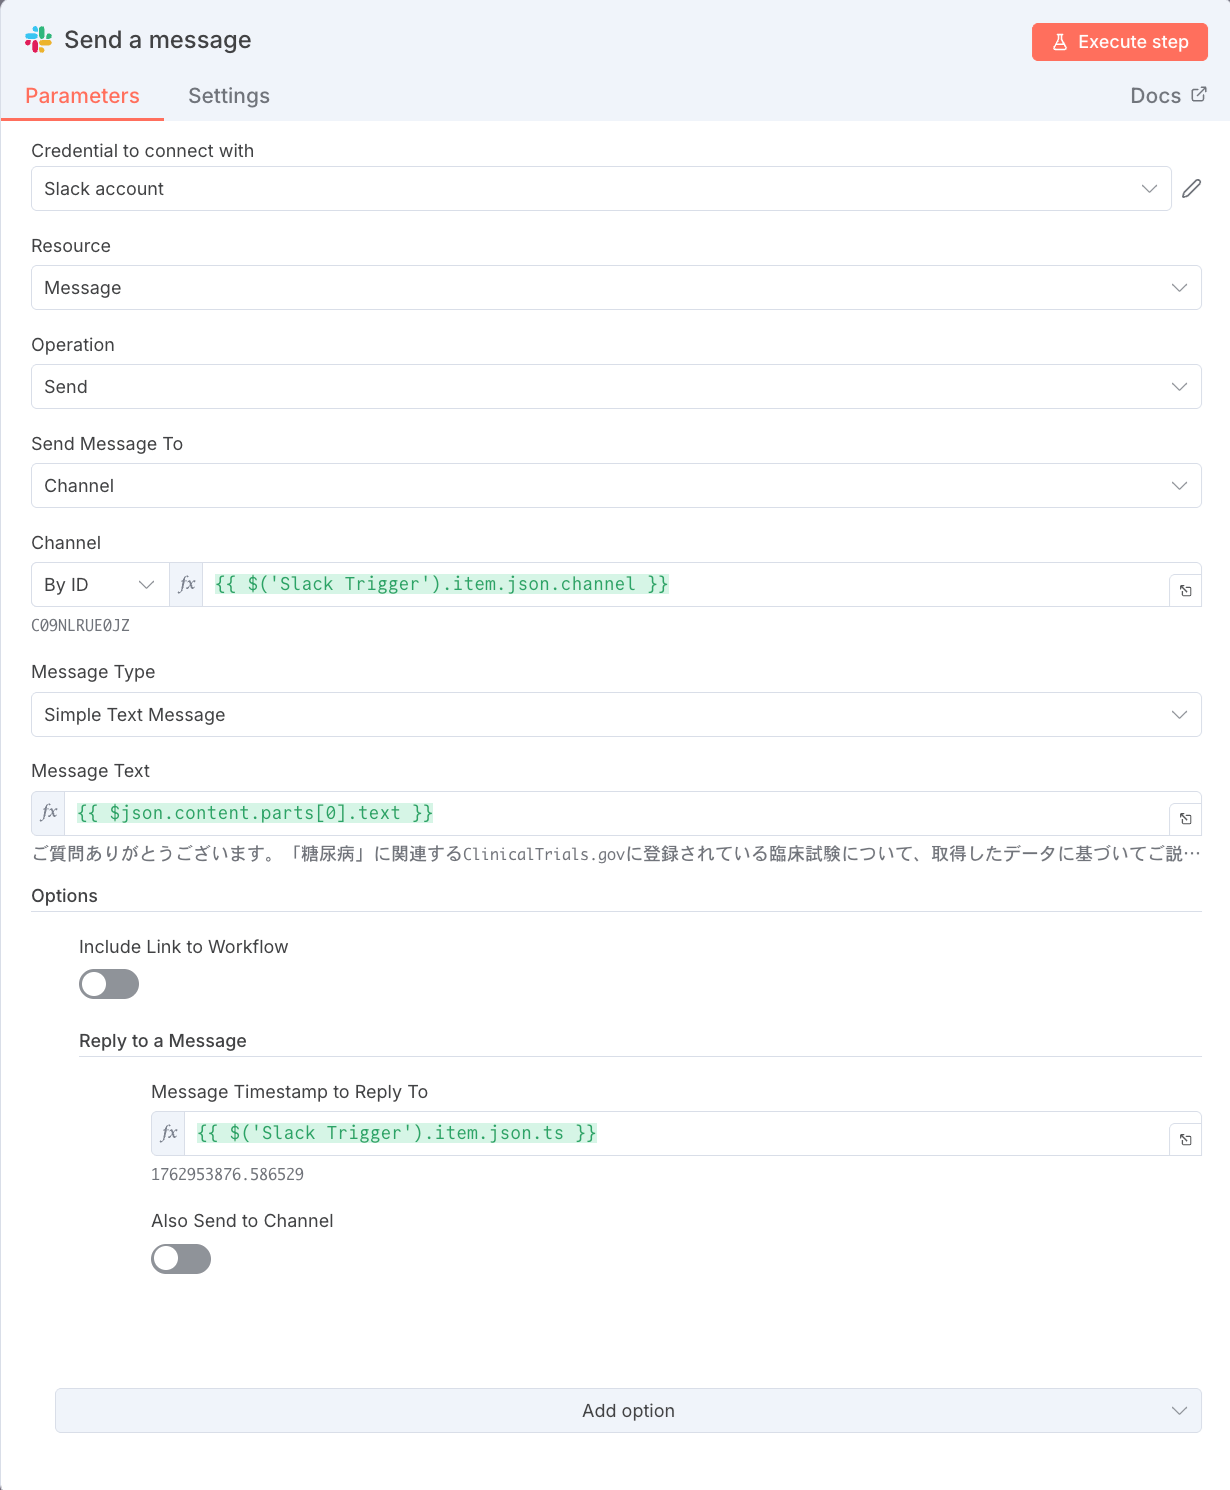Image resolution: width=1230 pixels, height=1490 pixels.
Task: Open expression editor for reply timestamp
Action: click(1185, 1140)
